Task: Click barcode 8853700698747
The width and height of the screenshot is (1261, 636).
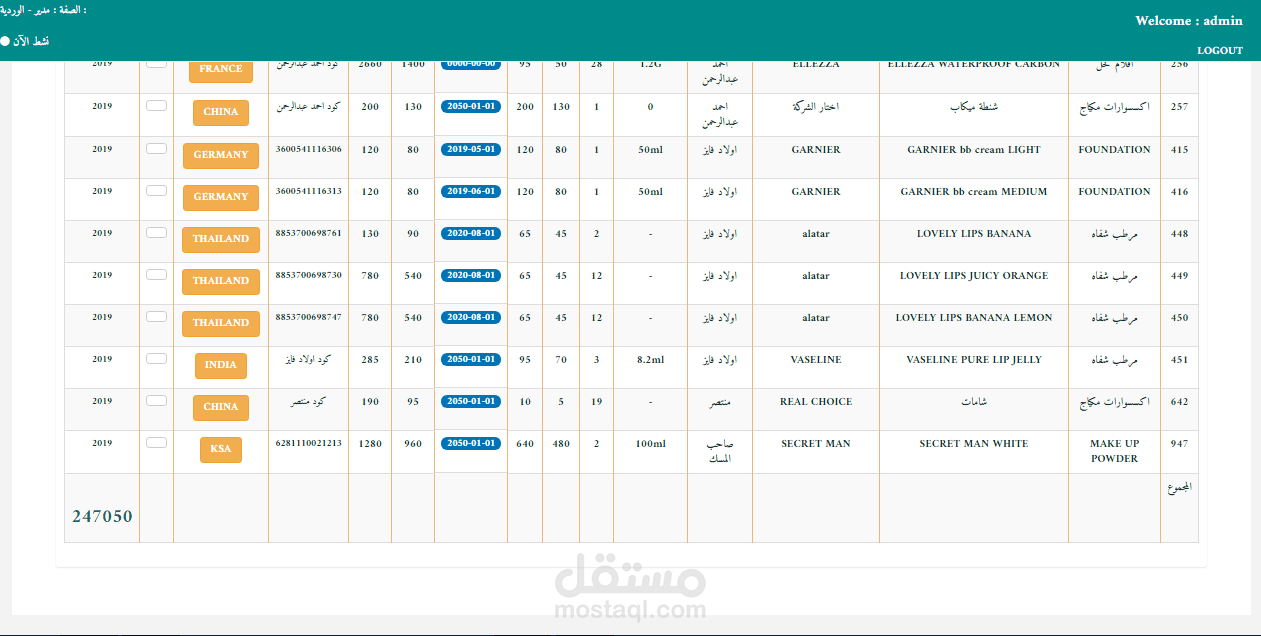Action: 308,317
